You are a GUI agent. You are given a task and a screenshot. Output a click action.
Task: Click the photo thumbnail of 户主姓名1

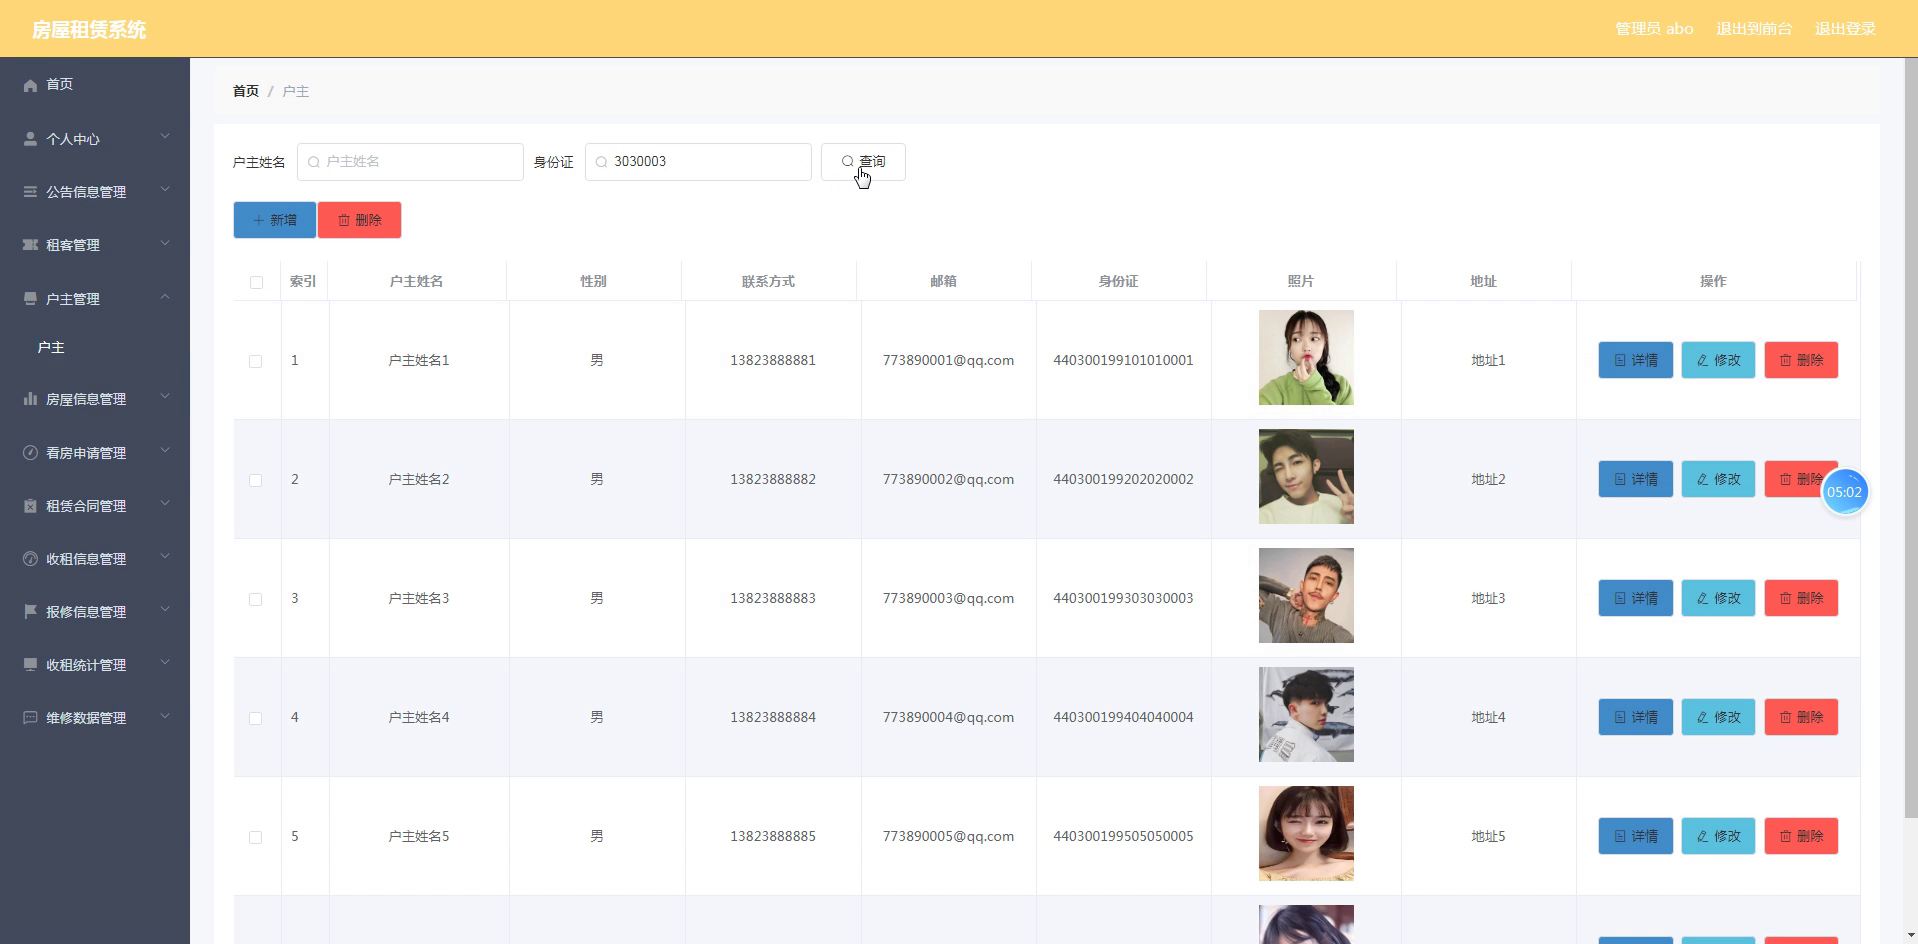click(1306, 358)
